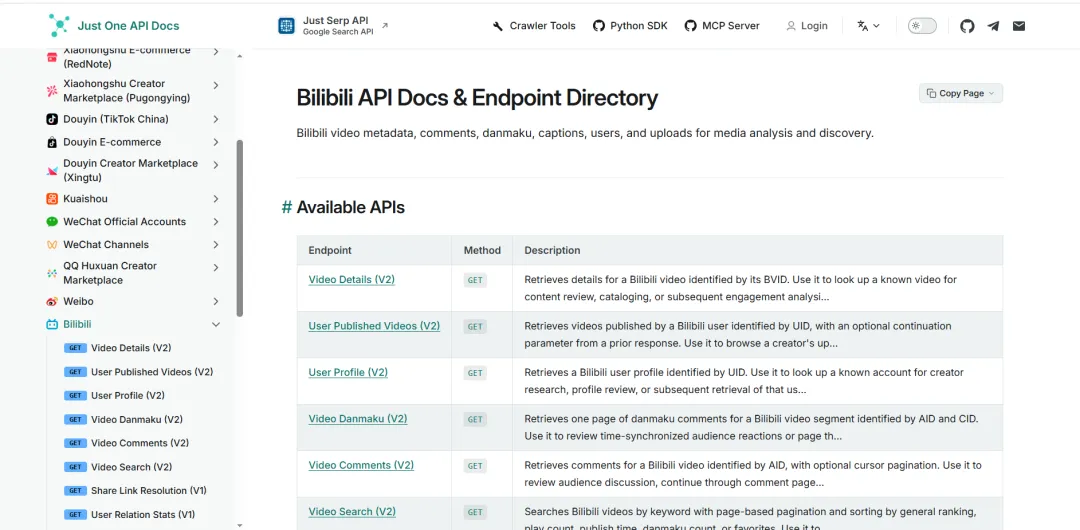Image resolution: width=1080 pixels, height=530 pixels.
Task: Open the language selector dropdown
Action: tap(869, 26)
